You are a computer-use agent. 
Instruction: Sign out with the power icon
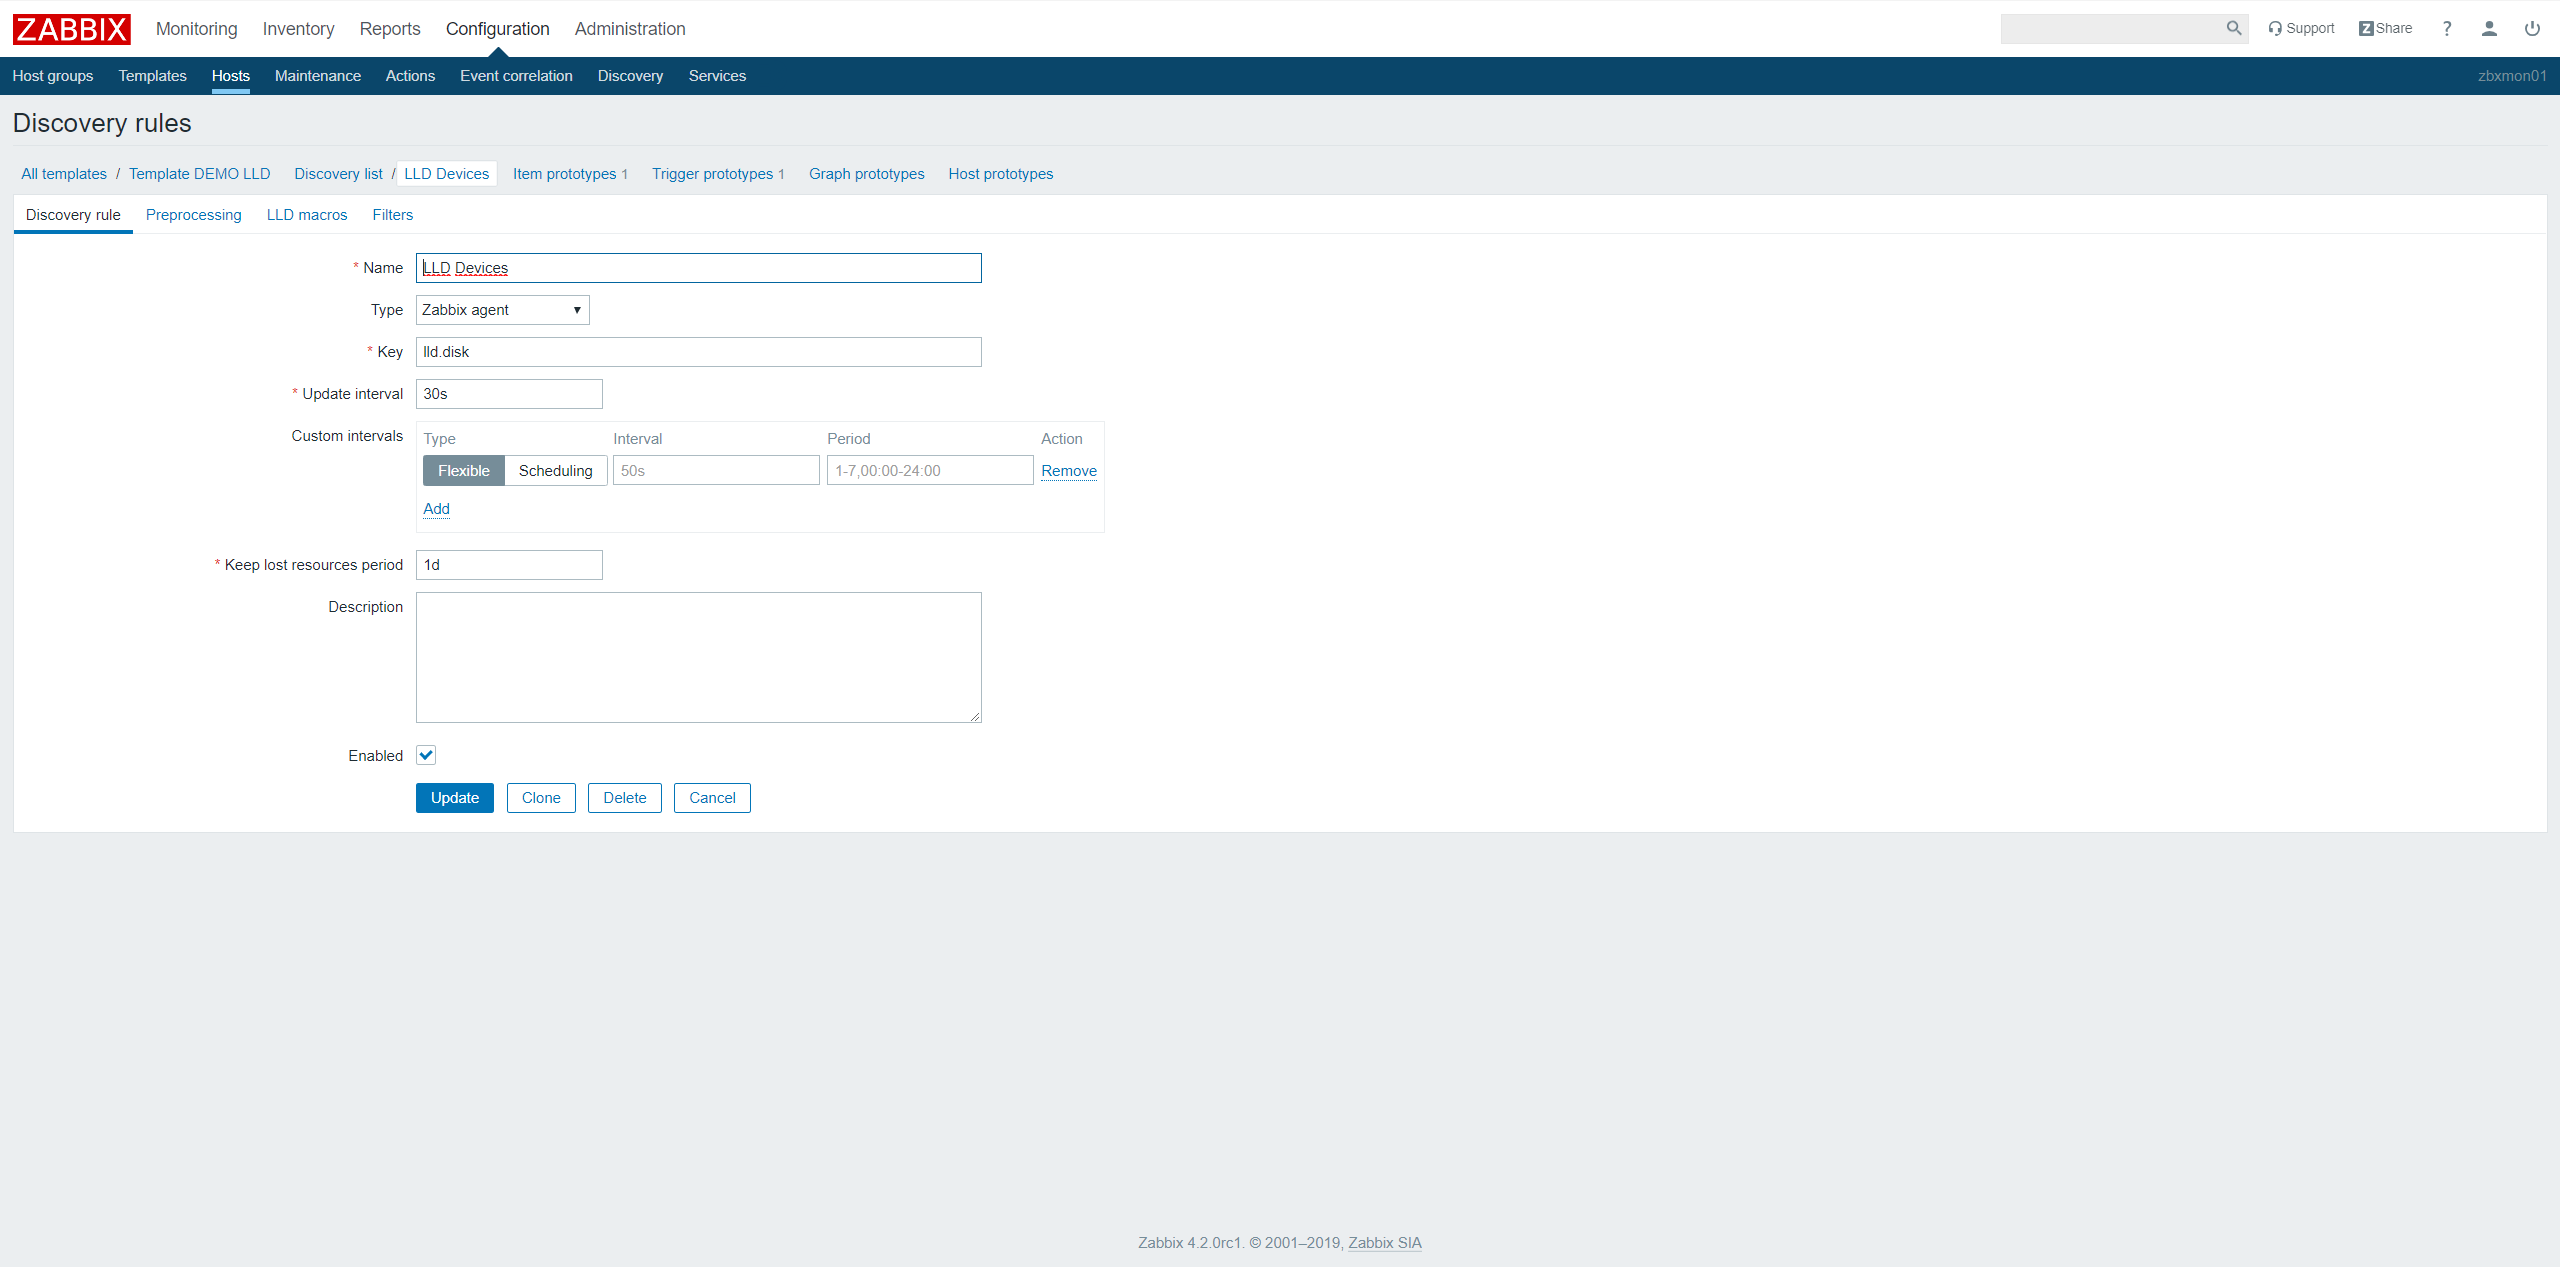(x=2532, y=28)
